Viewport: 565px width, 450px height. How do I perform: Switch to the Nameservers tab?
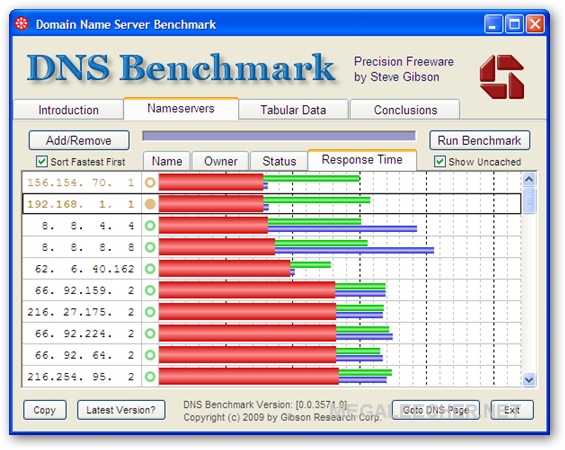(x=181, y=108)
